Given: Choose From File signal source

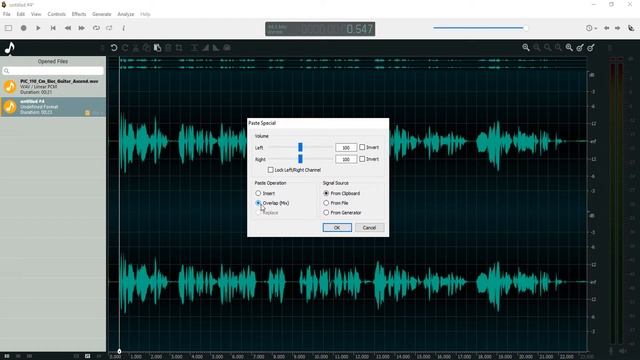Looking at the screenshot, I should (x=326, y=203).
